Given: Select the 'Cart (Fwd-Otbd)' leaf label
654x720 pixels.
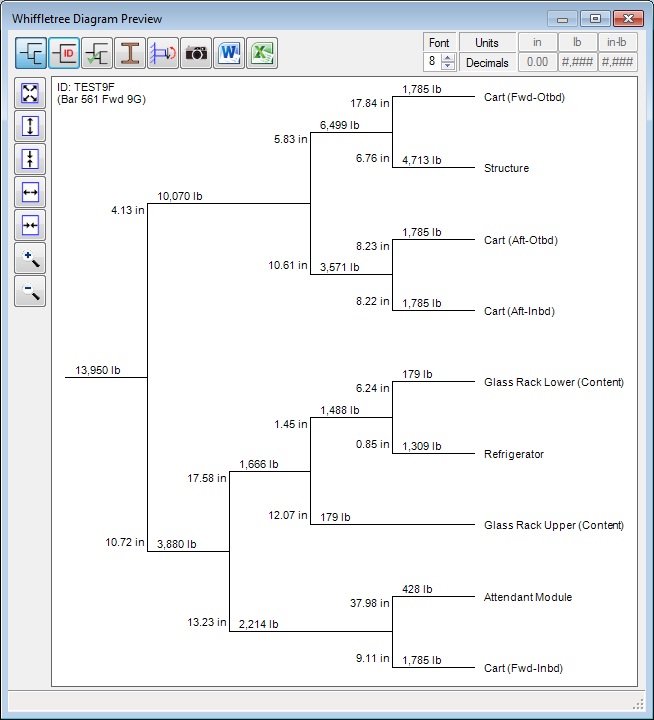Looking at the screenshot, I should 524,97.
